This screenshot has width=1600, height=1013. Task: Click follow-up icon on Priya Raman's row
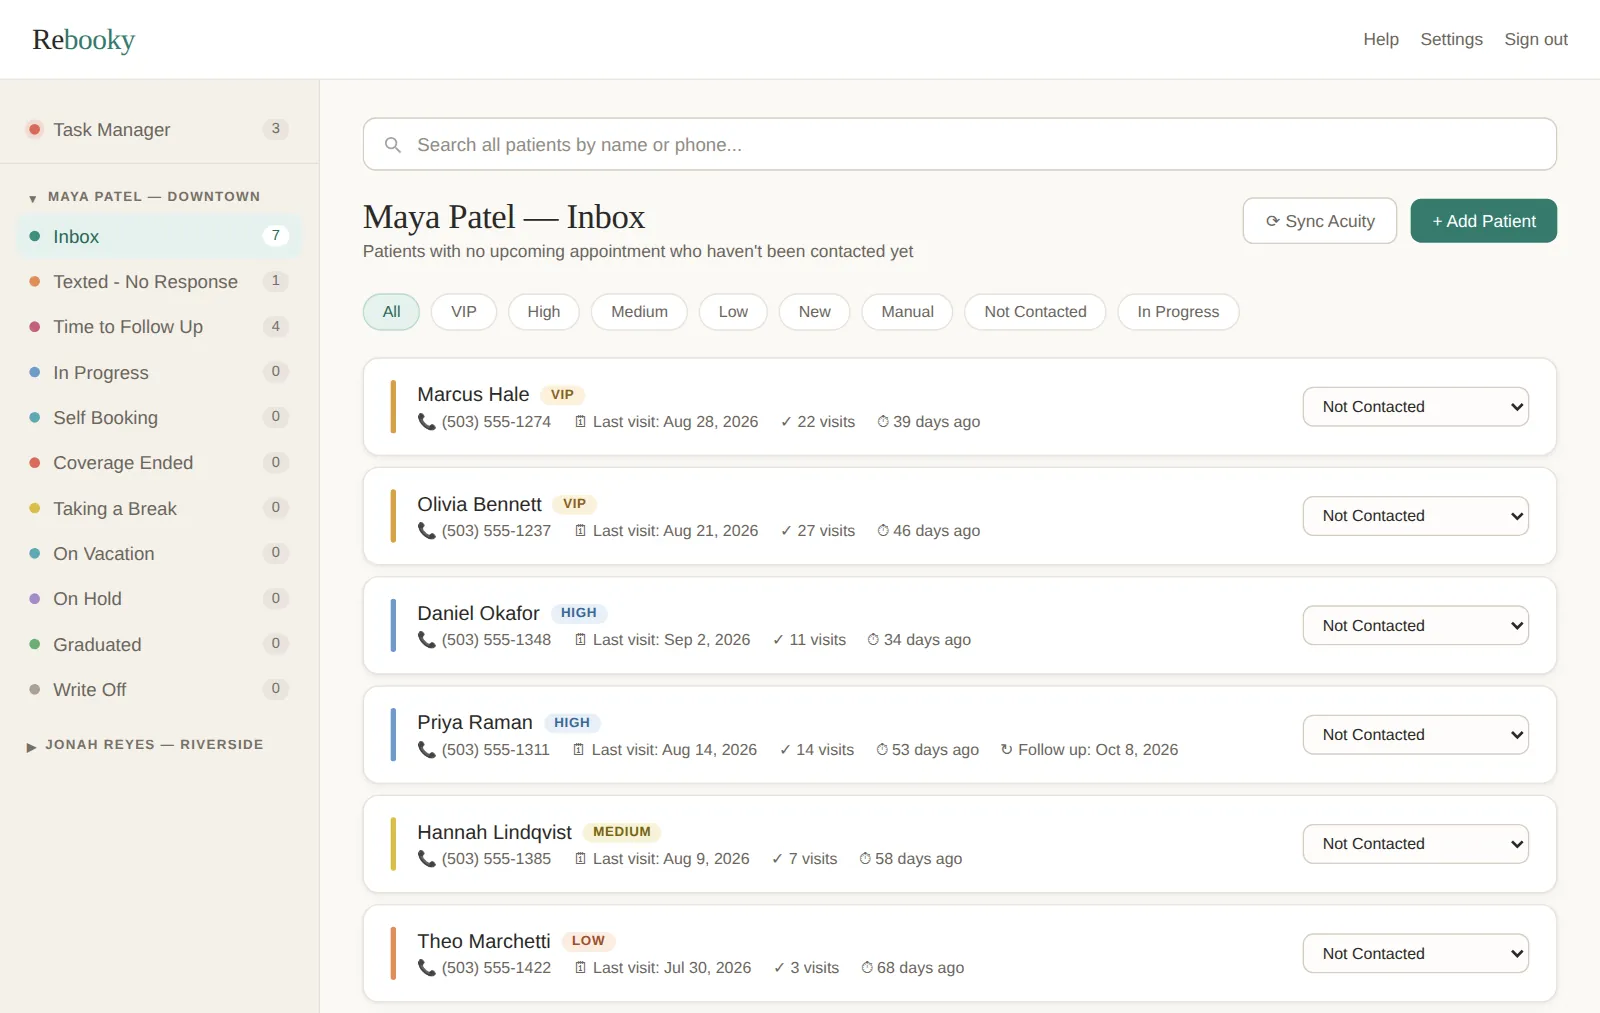click(1006, 750)
